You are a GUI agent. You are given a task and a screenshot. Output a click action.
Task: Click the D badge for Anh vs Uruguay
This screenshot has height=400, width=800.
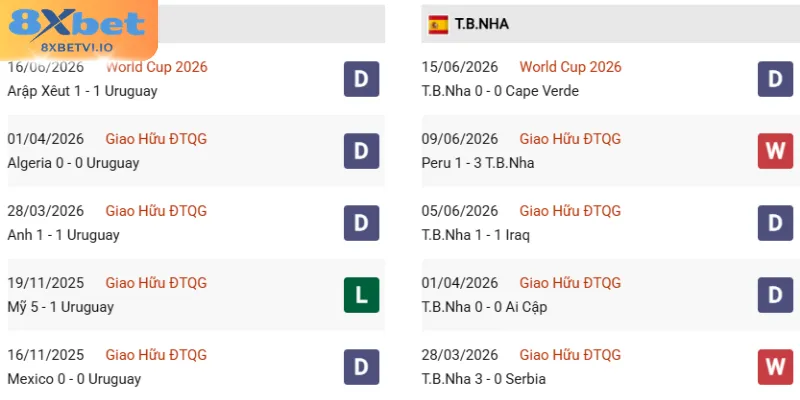[361, 223]
